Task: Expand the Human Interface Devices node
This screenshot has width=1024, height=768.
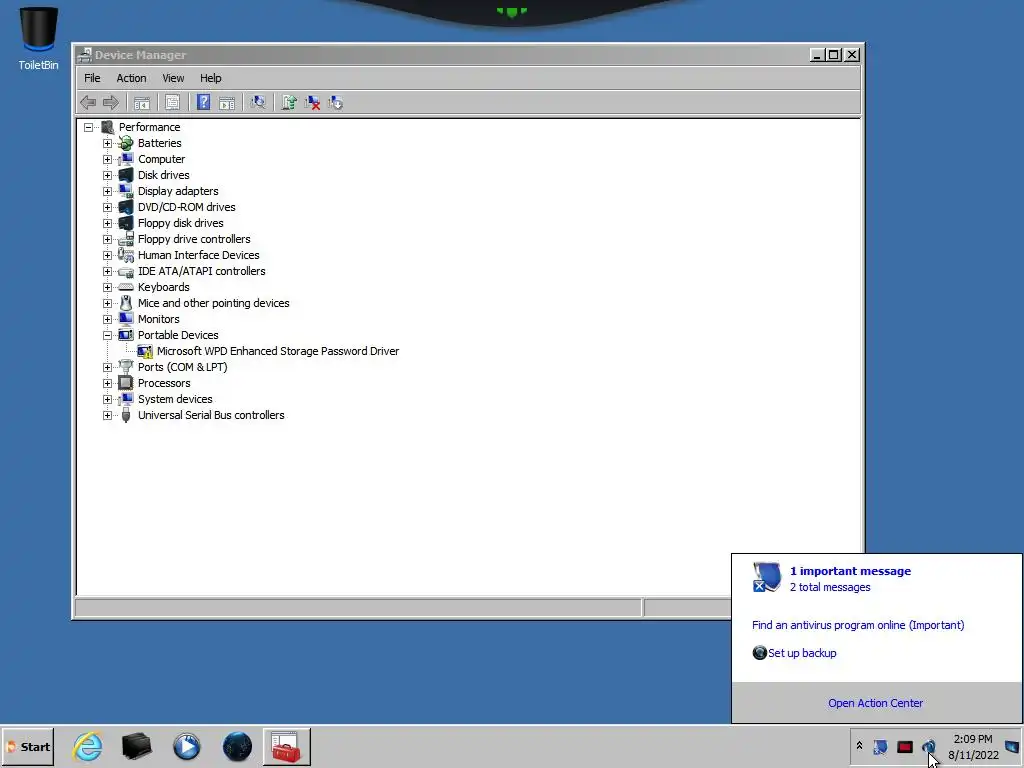Action: (x=108, y=255)
